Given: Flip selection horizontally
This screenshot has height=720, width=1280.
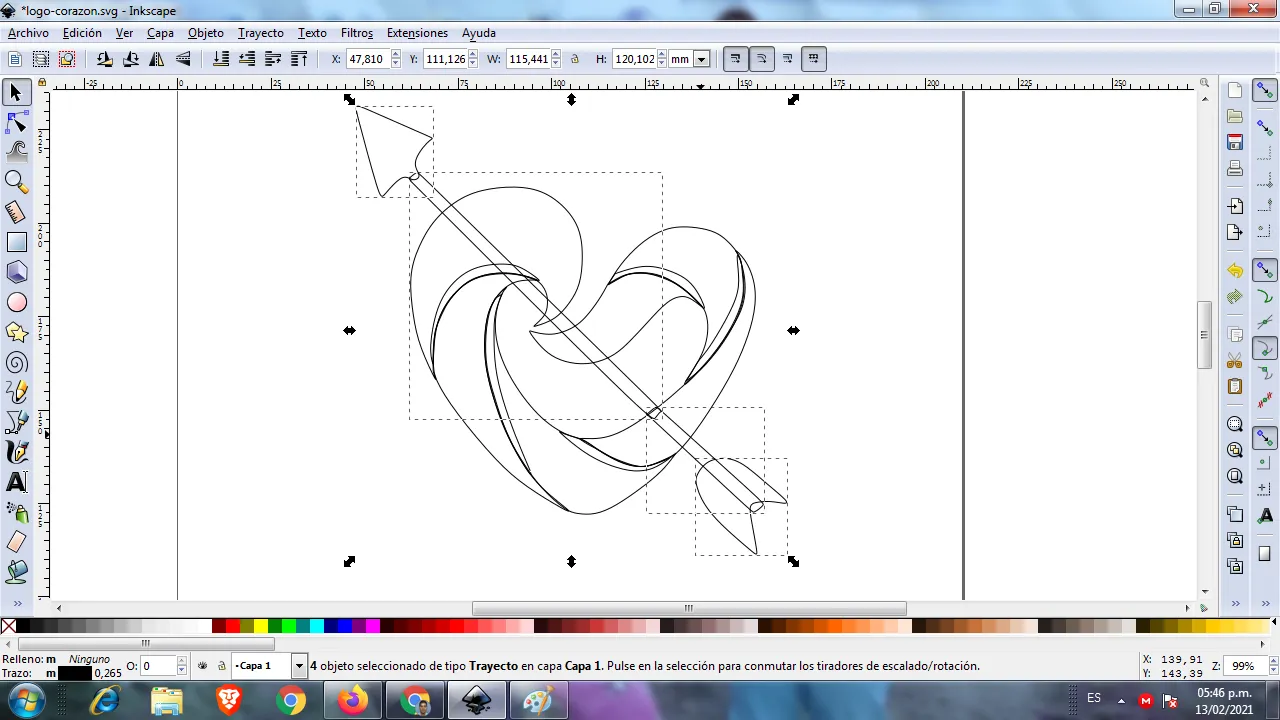Looking at the screenshot, I should click(156, 59).
